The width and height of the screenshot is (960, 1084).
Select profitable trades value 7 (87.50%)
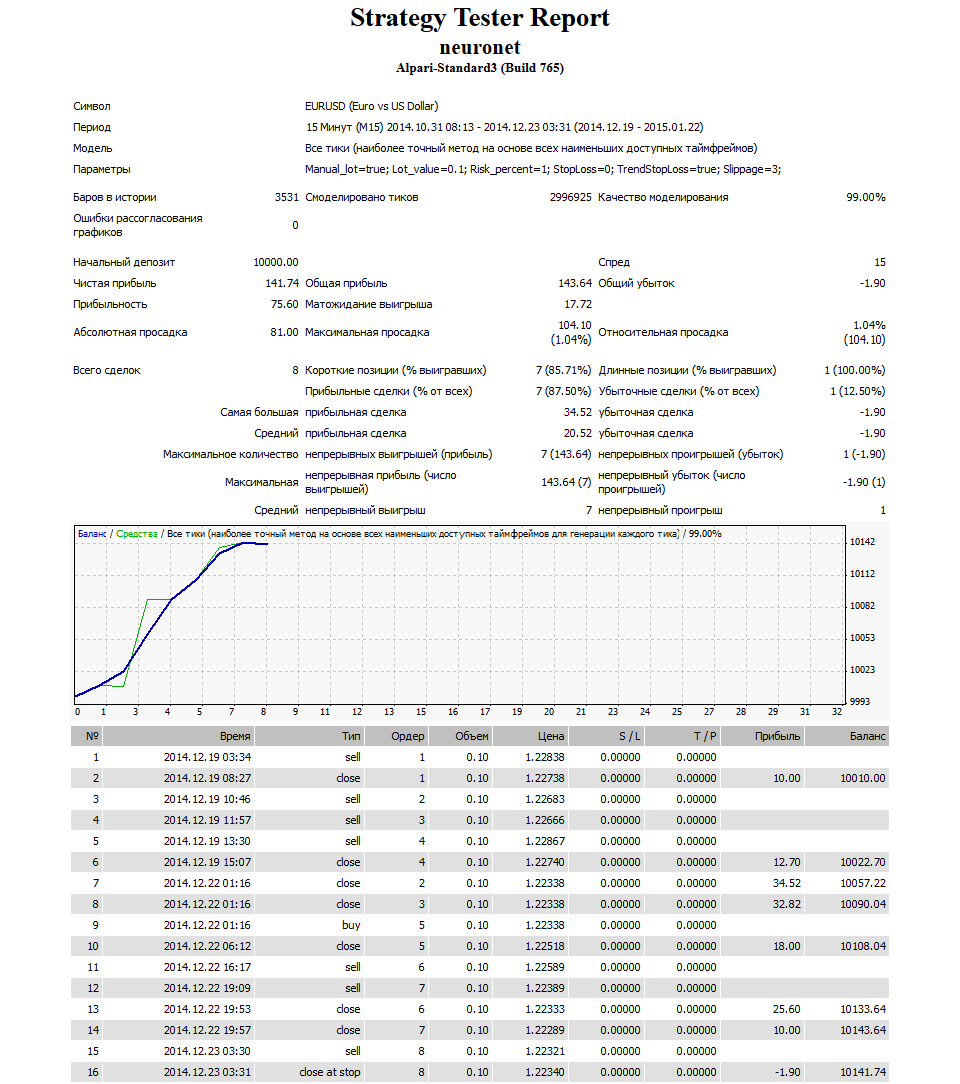click(x=563, y=391)
